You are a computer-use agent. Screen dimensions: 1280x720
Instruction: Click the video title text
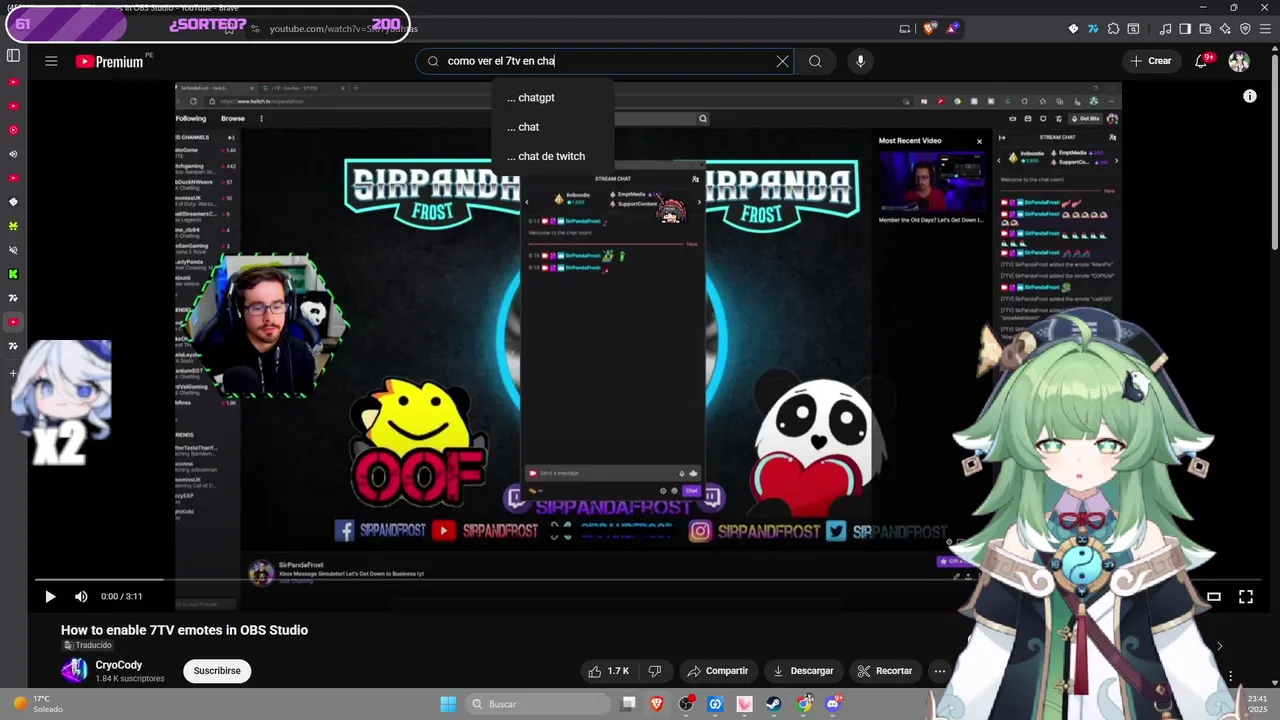pos(184,630)
